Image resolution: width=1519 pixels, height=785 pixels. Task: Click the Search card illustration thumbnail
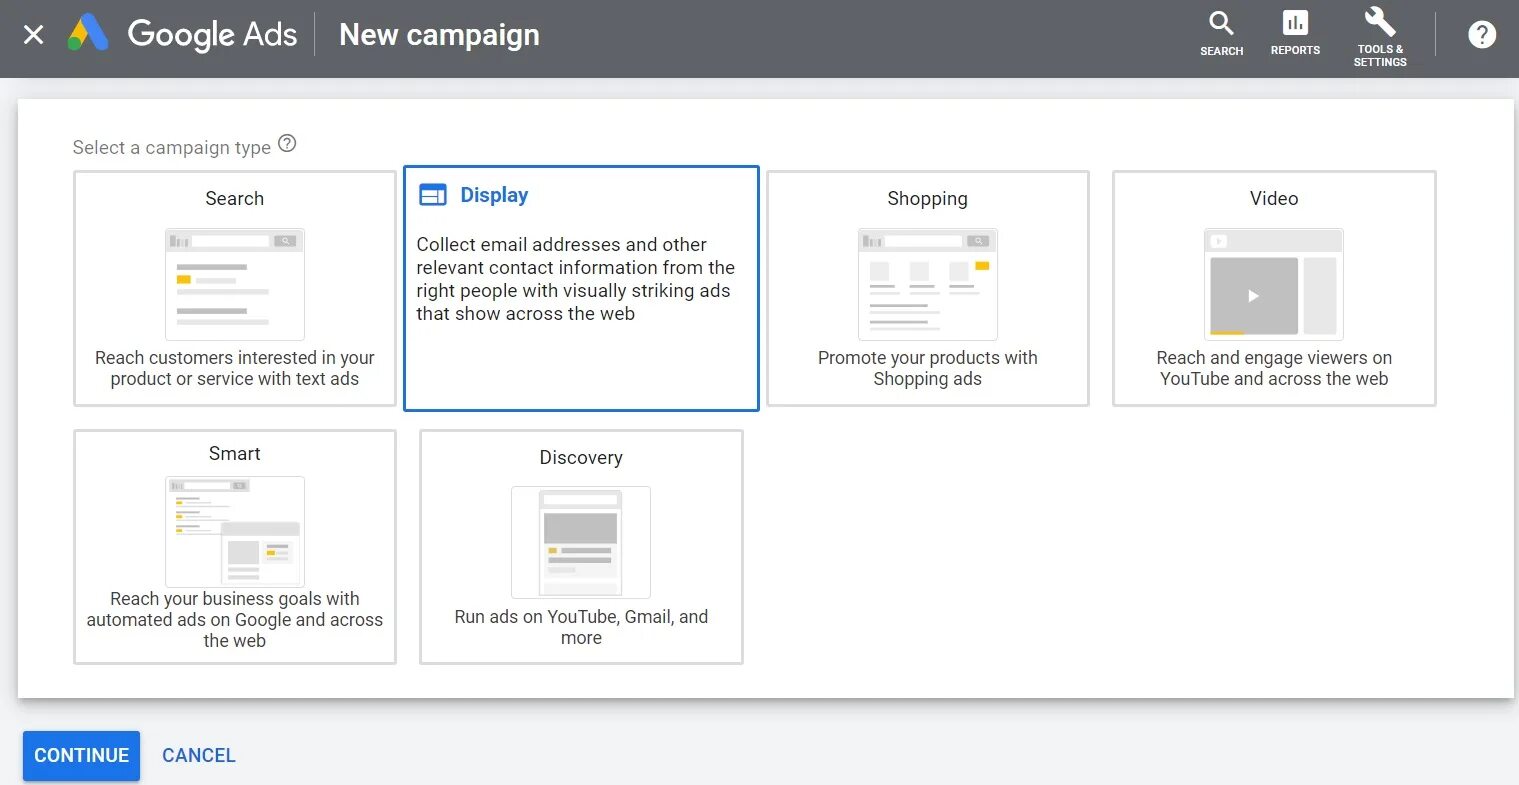tap(235, 284)
